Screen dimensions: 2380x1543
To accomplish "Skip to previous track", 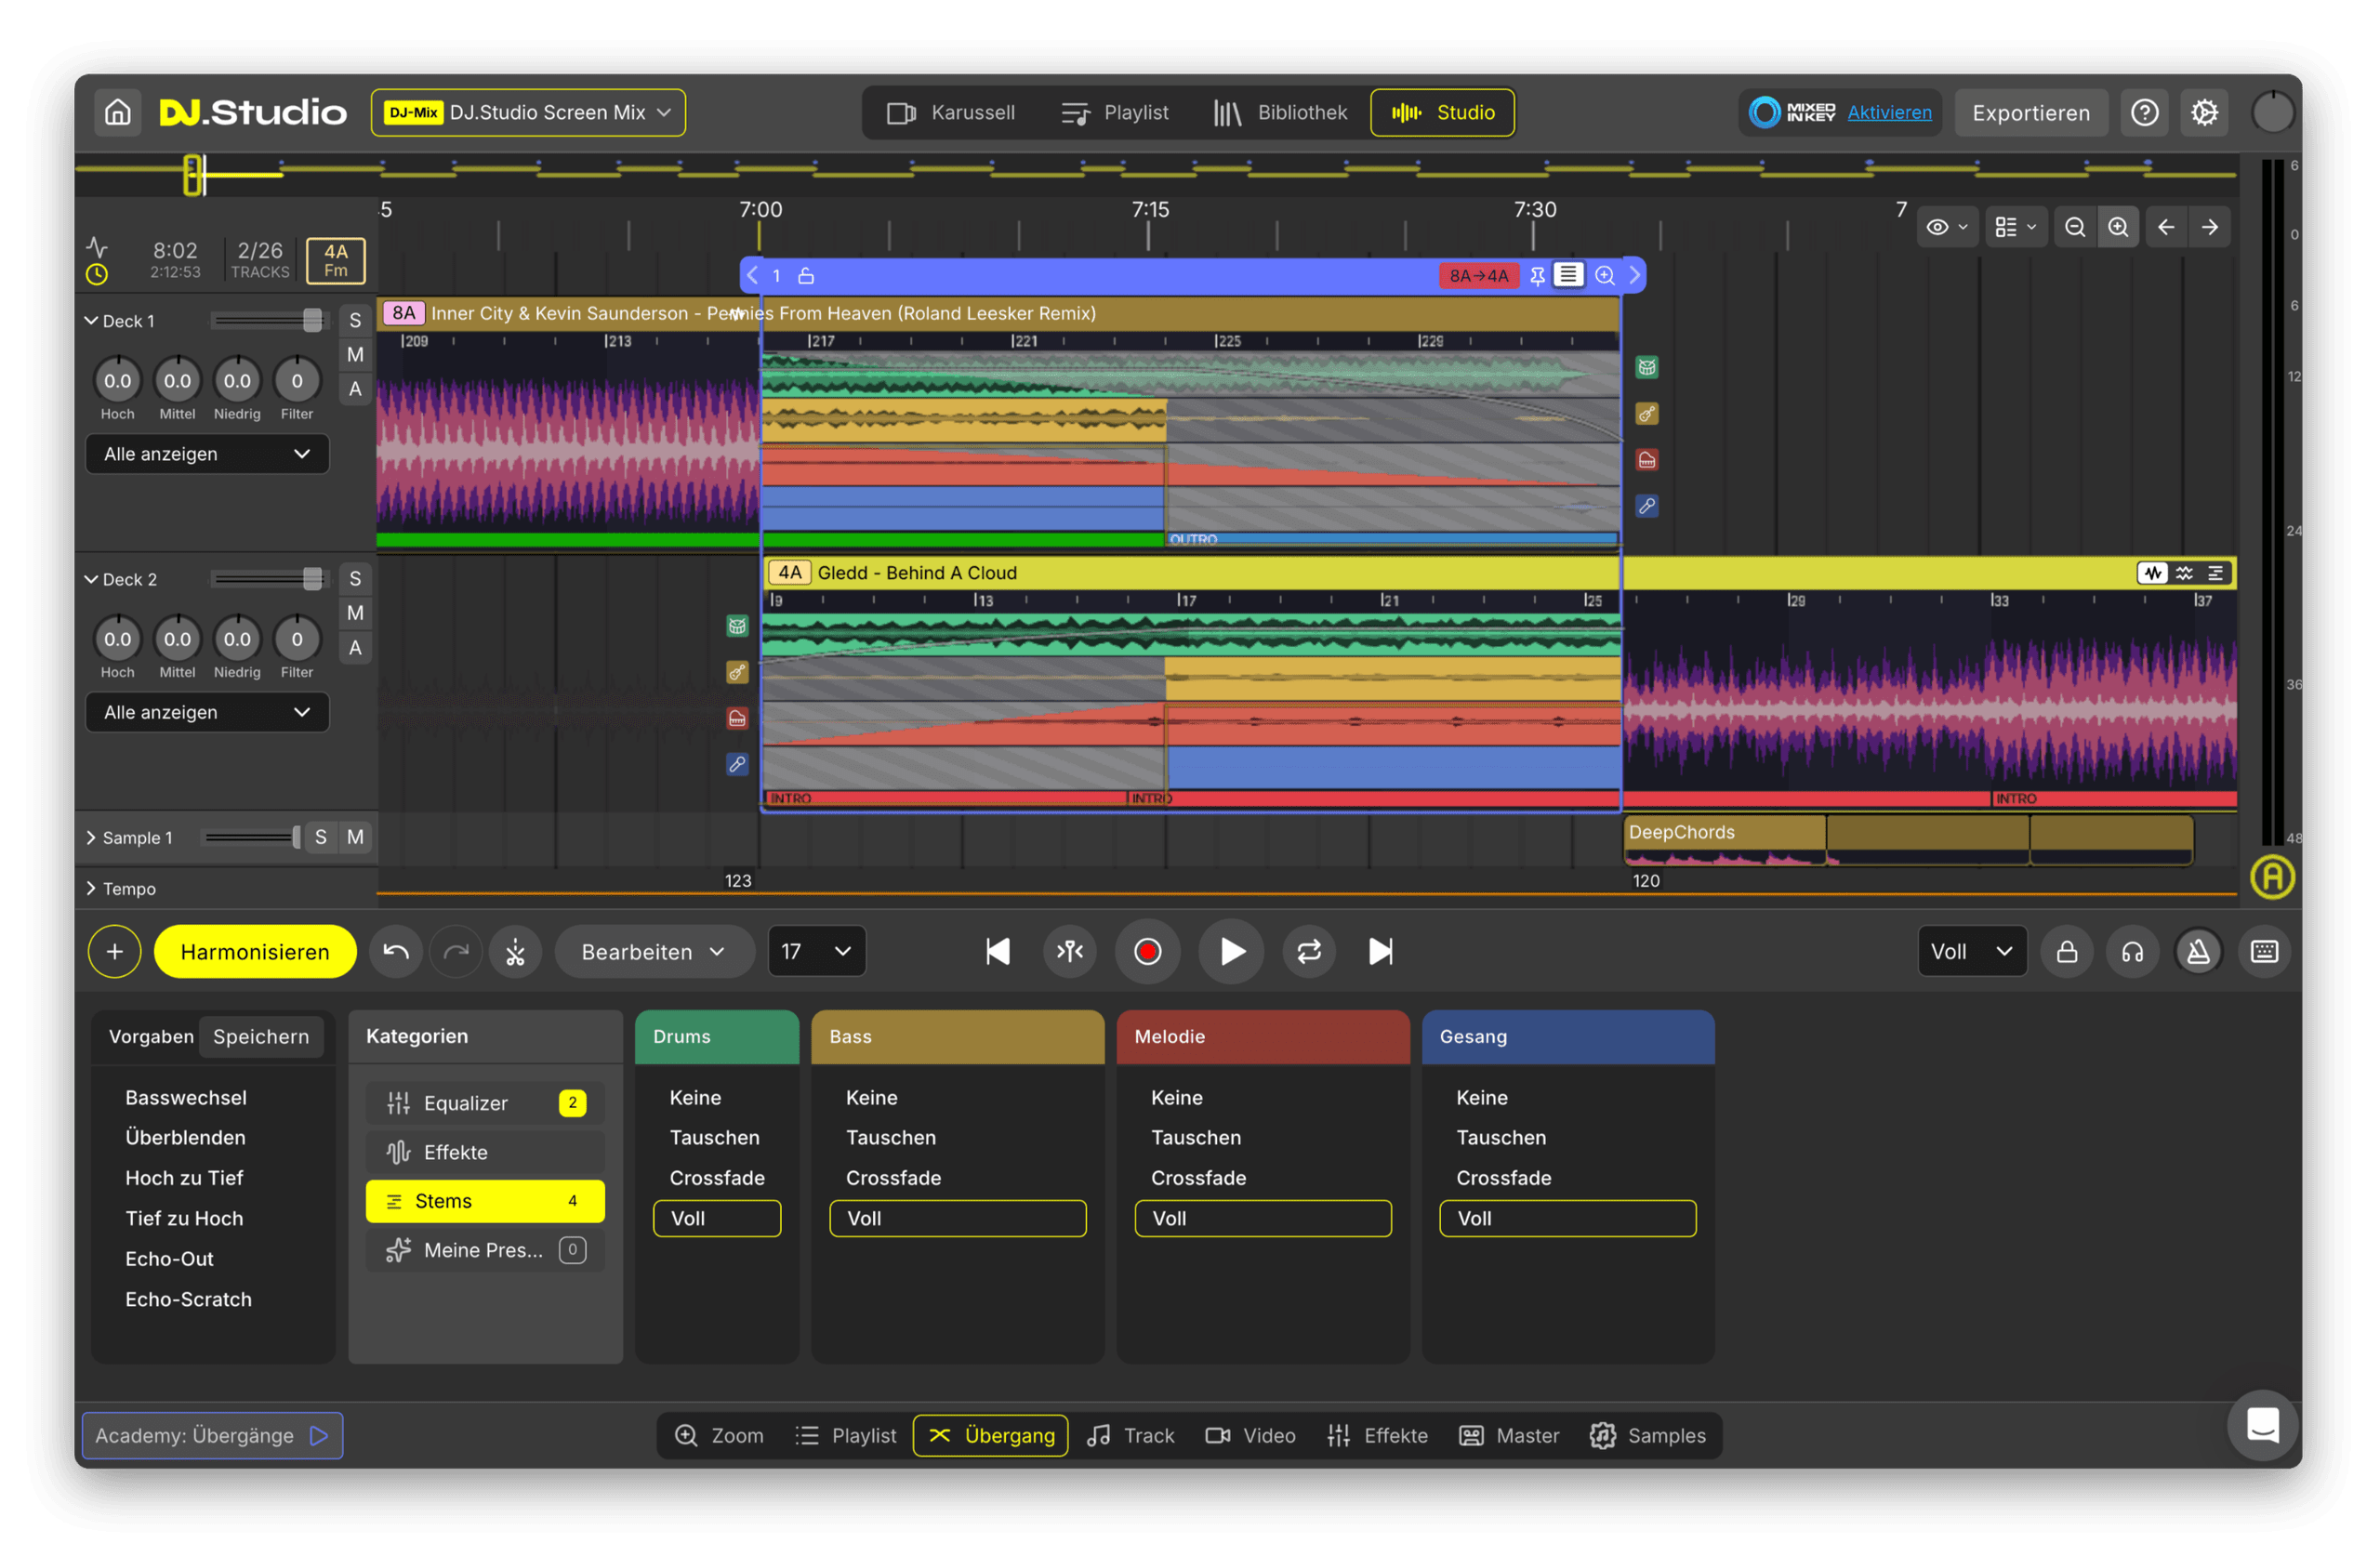I will (x=997, y=951).
